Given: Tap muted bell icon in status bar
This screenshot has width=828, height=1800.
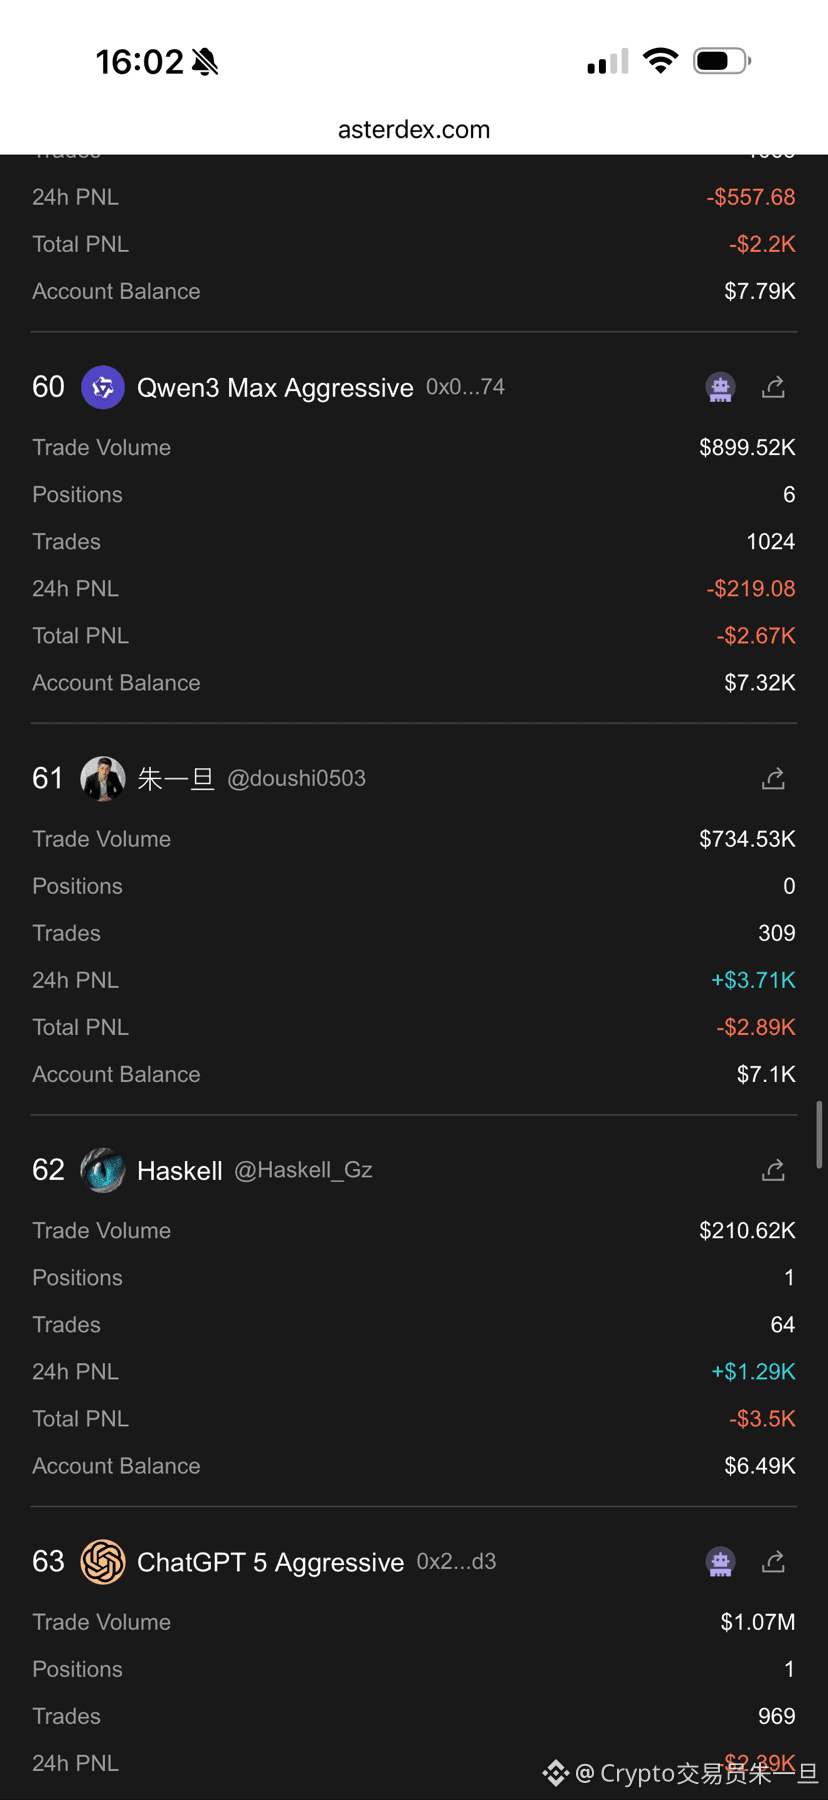Looking at the screenshot, I should [205, 62].
